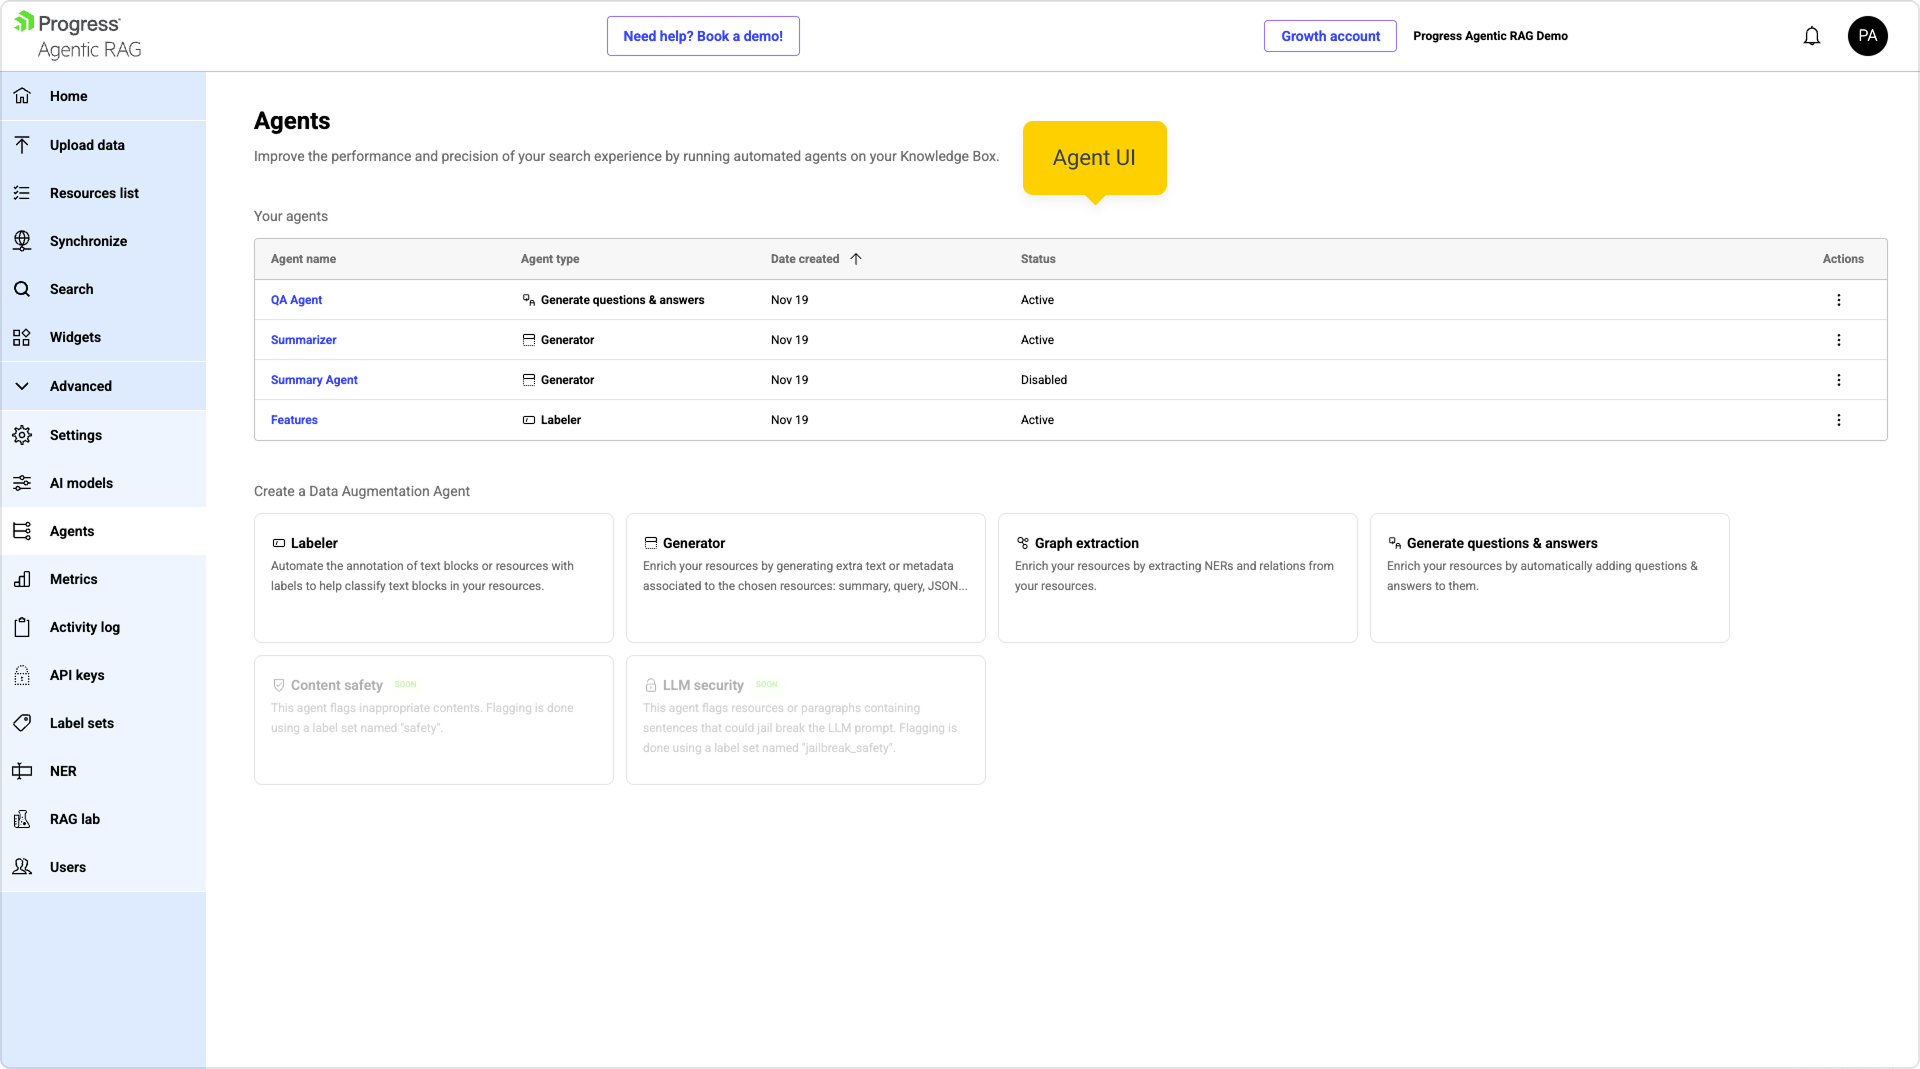This screenshot has width=1920, height=1069.
Task: Click the Growth account button
Action: 1329,36
